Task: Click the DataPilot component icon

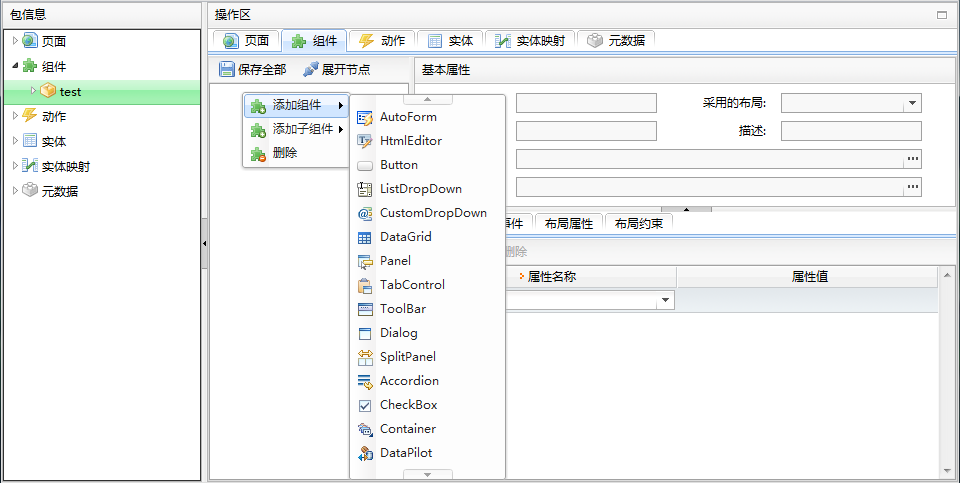Action: pyautogui.click(x=365, y=453)
